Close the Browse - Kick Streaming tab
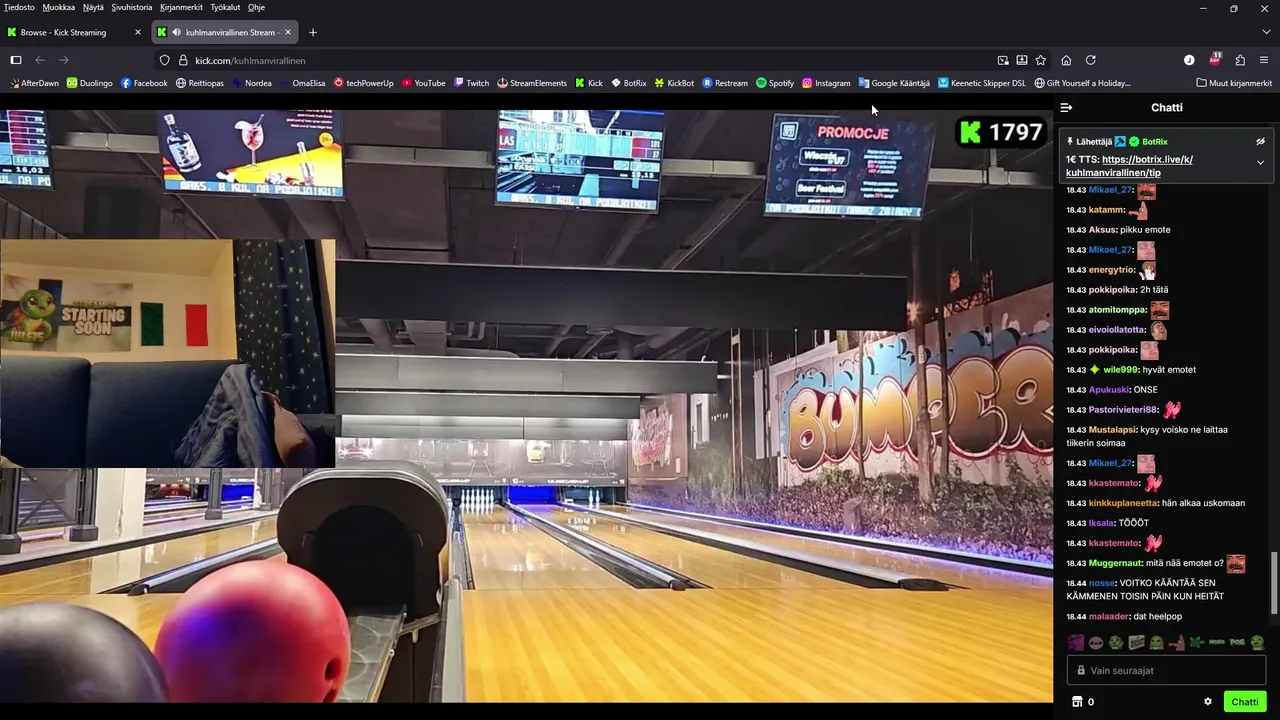Image resolution: width=1280 pixels, height=720 pixels. coord(138,32)
